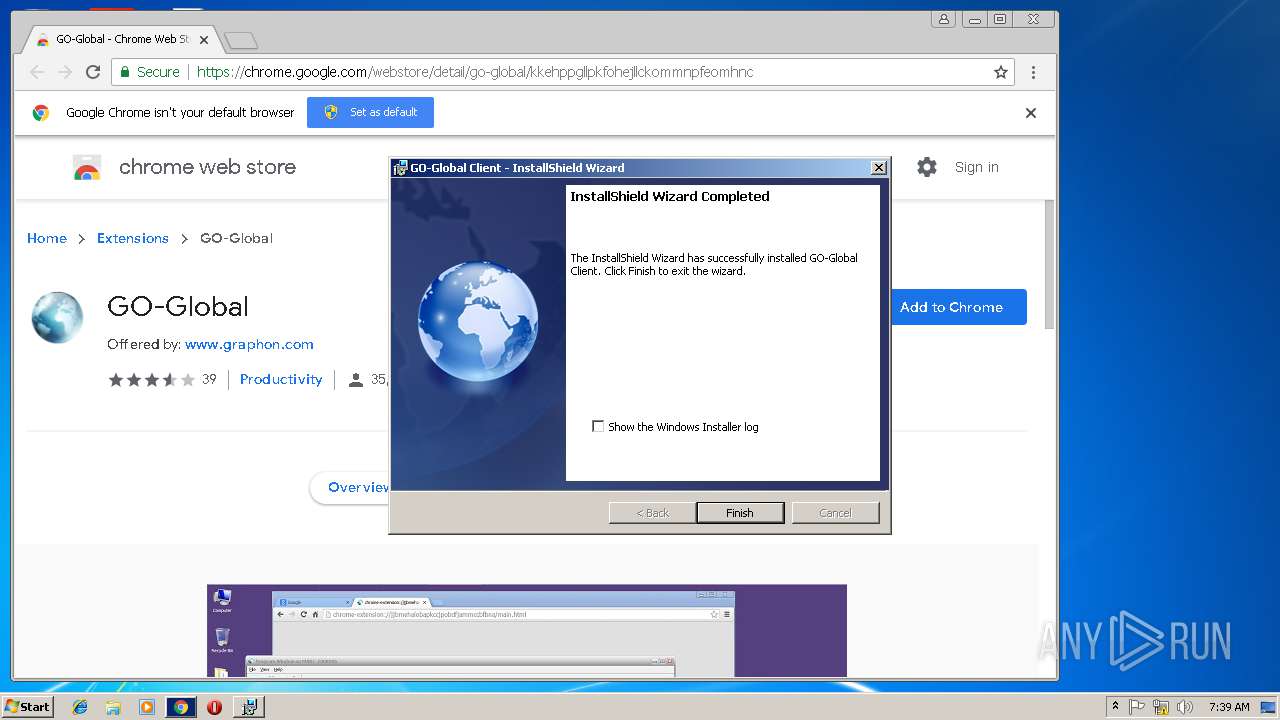Dismiss the default browser infobar
Image resolution: width=1280 pixels, height=720 pixels.
[x=1031, y=113]
